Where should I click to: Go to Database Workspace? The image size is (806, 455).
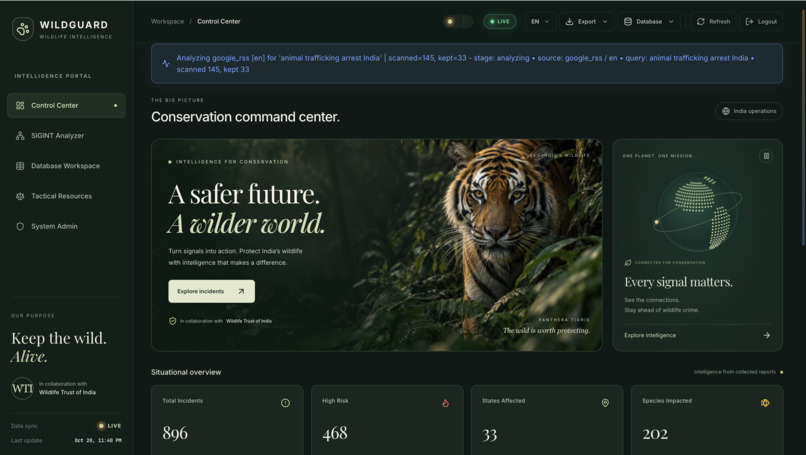tap(66, 166)
